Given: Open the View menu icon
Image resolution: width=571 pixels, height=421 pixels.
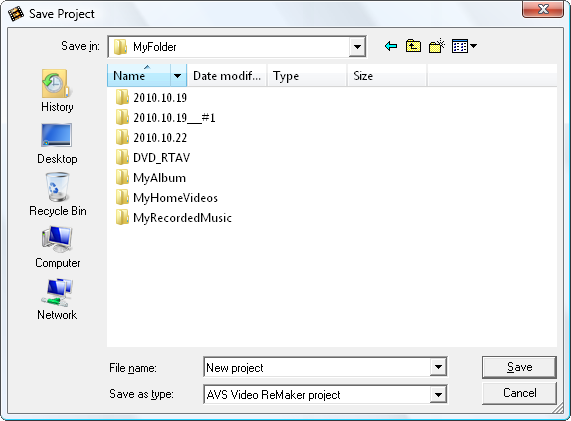Looking at the screenshot, I should pos(460,46).
